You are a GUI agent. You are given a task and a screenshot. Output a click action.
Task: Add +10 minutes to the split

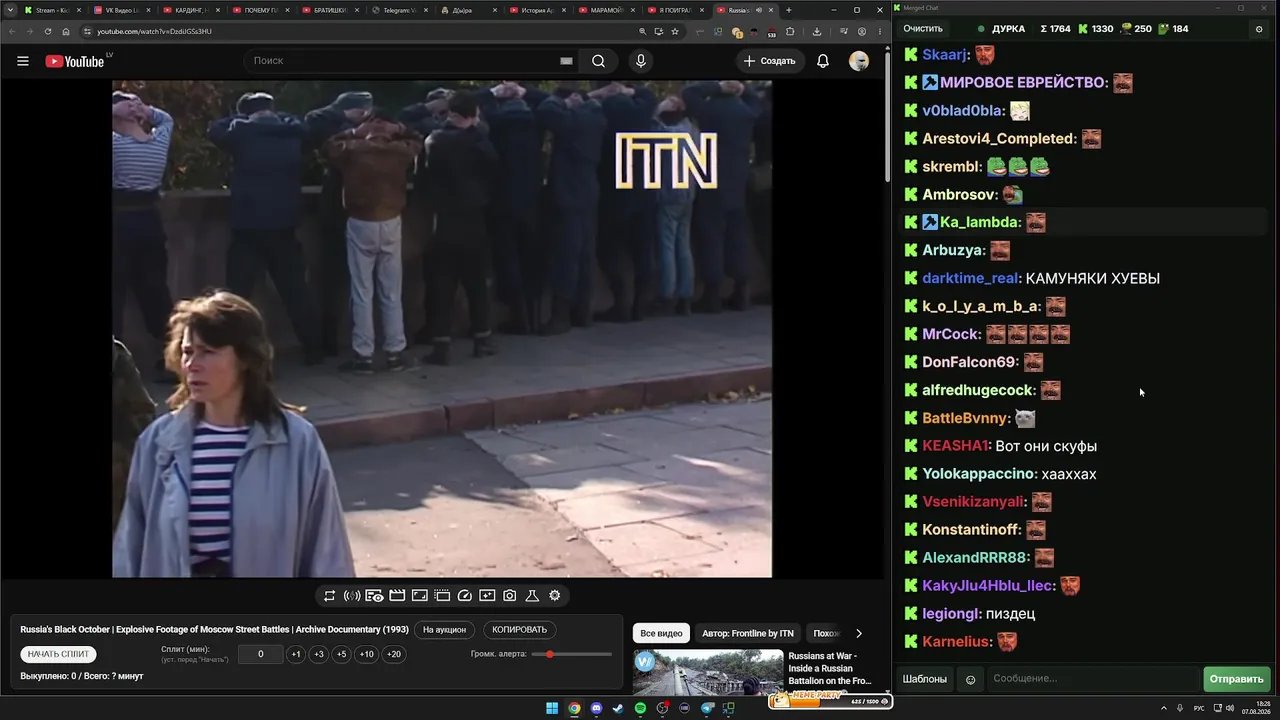367,654
